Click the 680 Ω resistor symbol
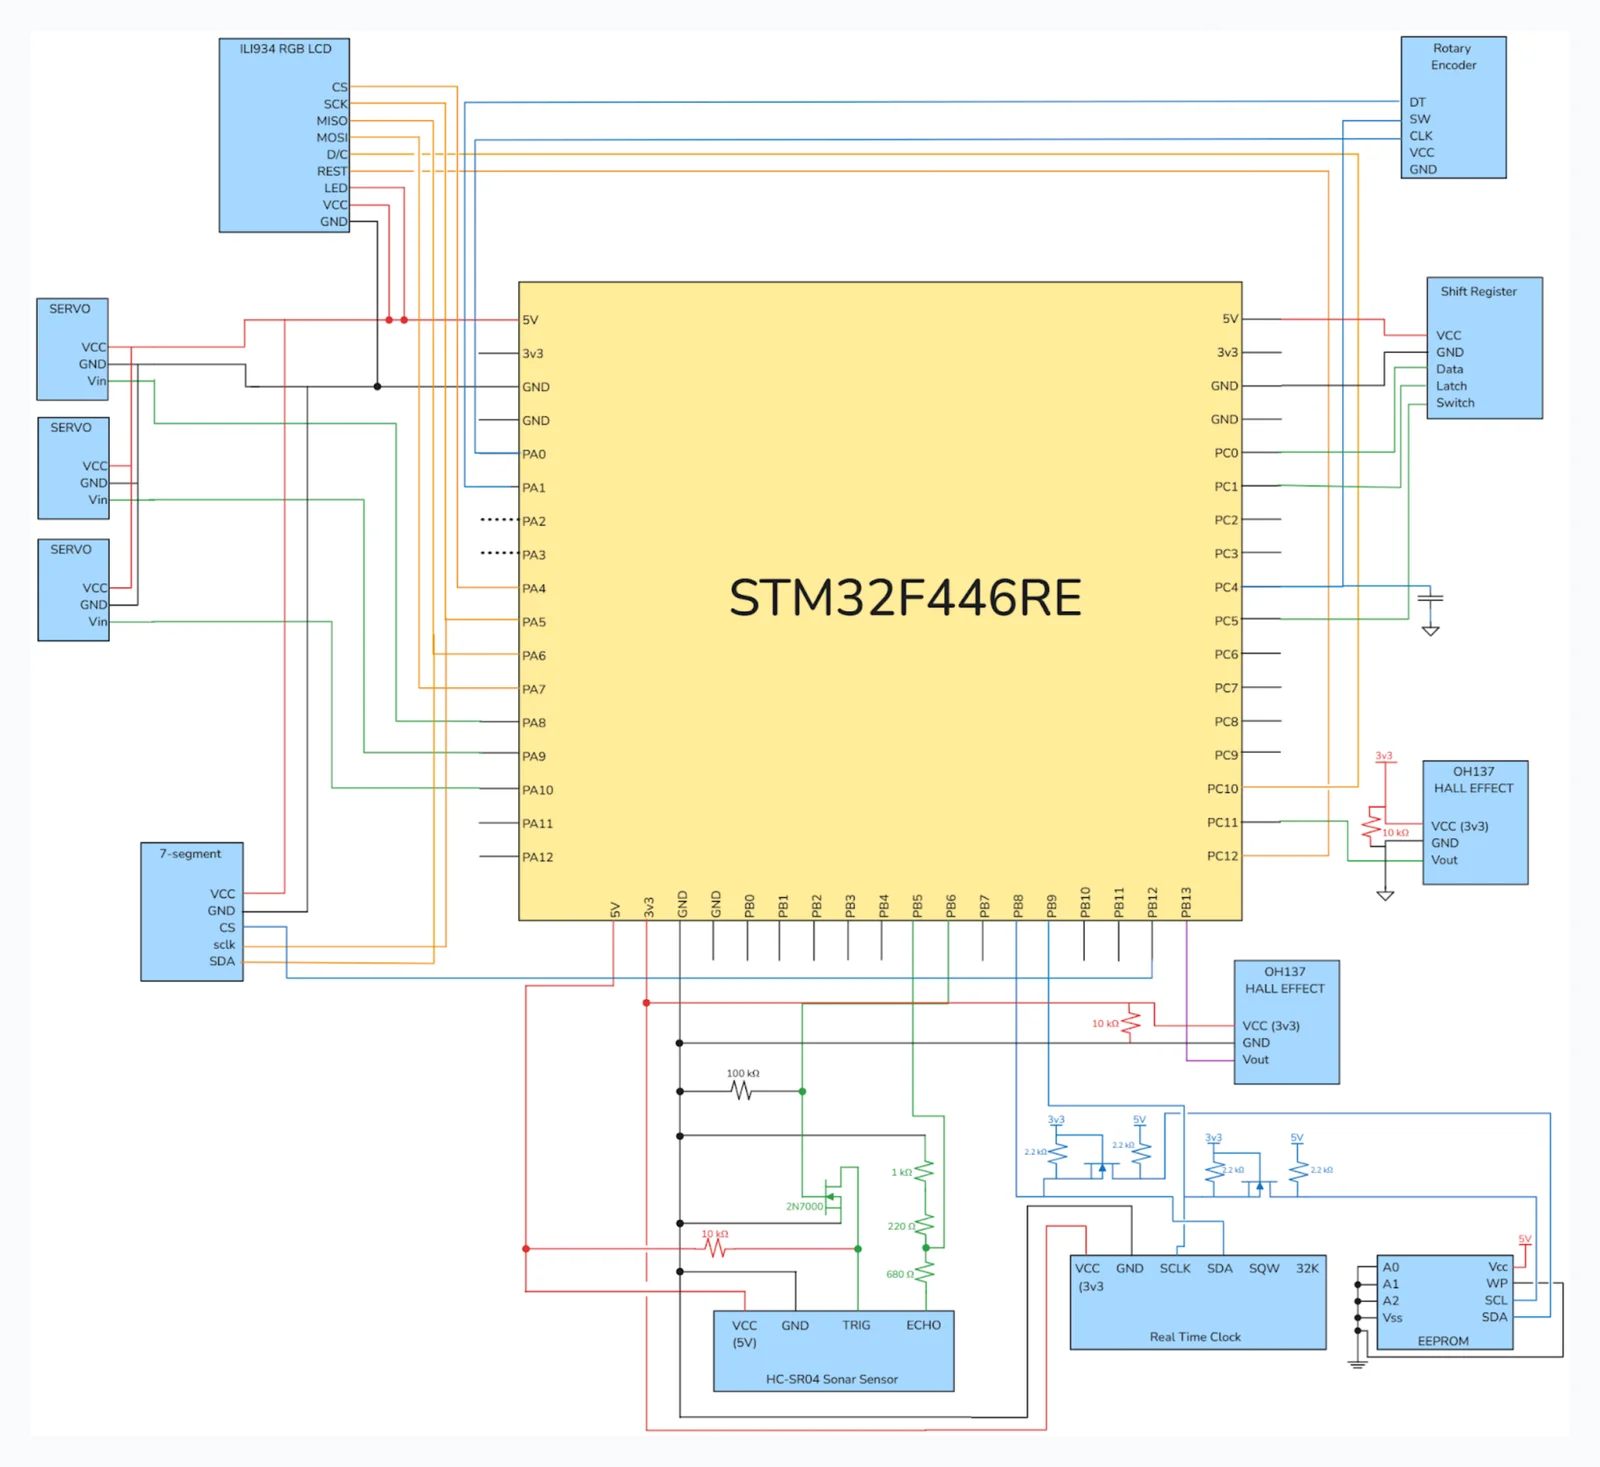The width and height of the screenshot is (1600, 1467). (x=925, y=1272)
